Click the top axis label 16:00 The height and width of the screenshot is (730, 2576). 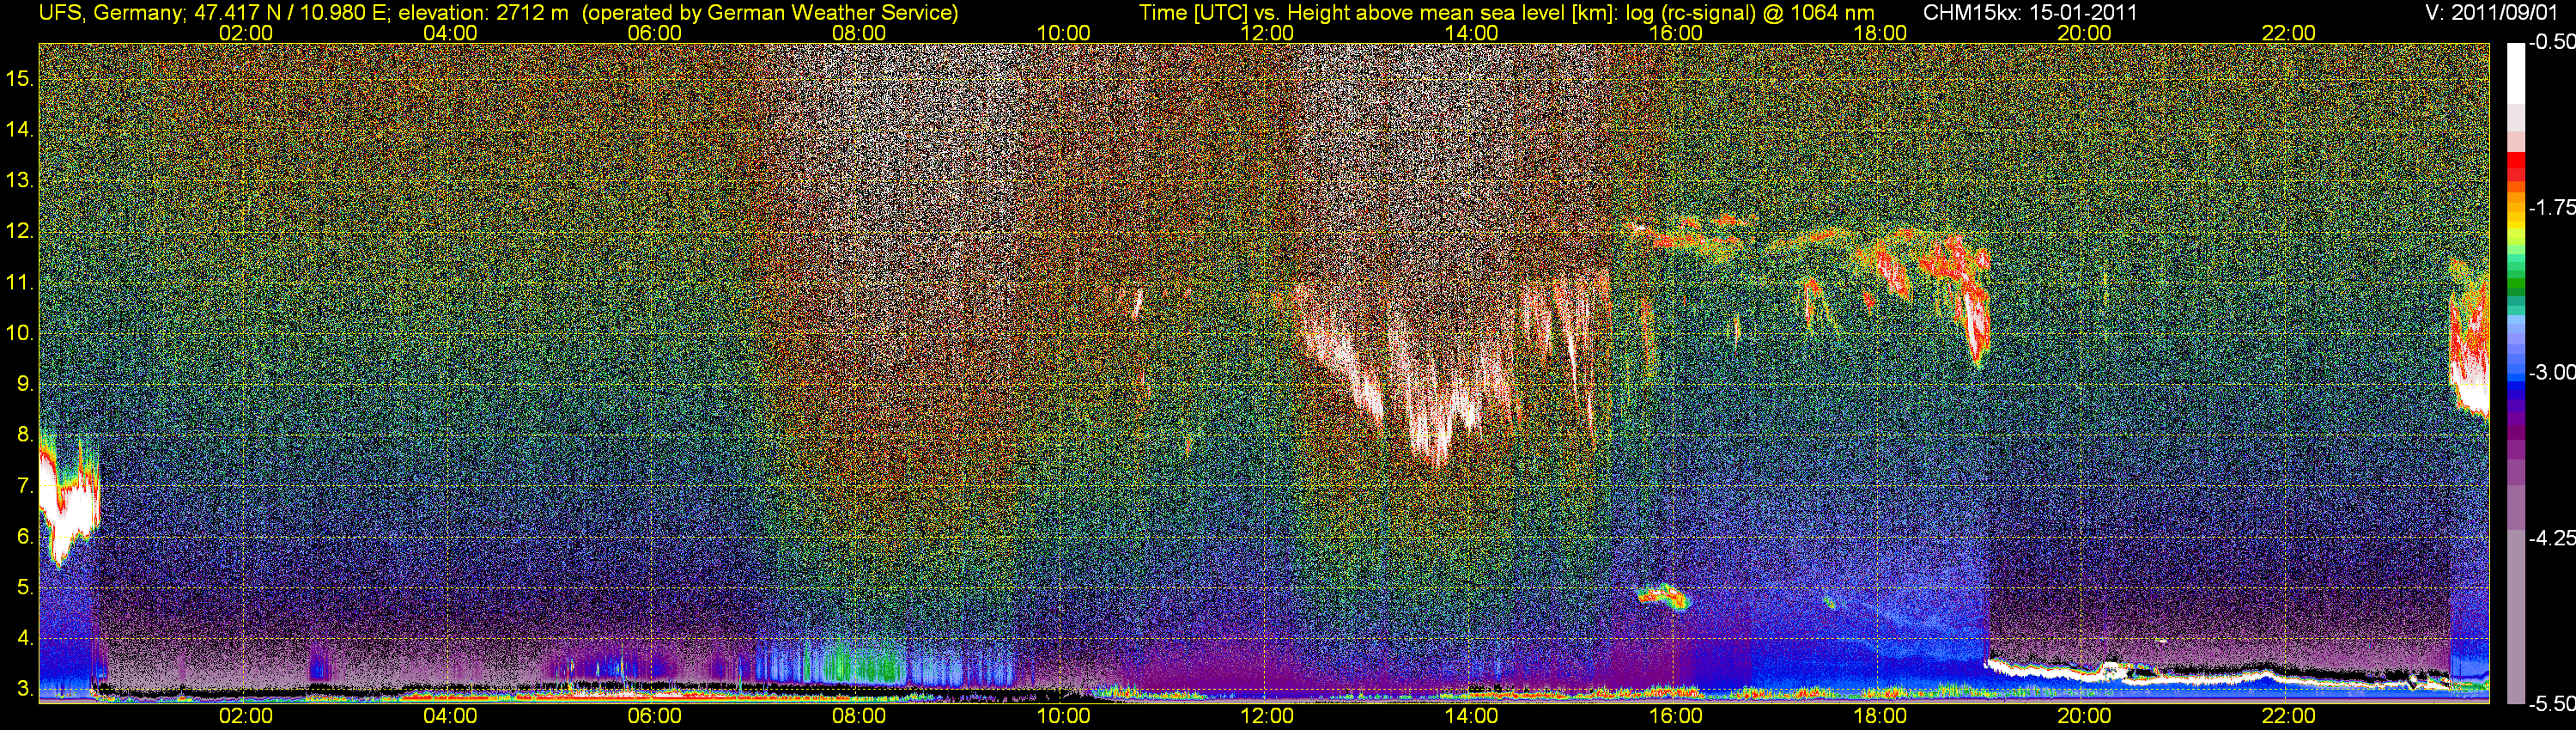pos(1676,33)
